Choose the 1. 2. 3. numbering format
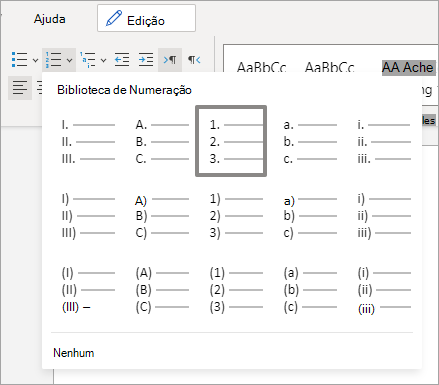The width and height of the screenshot is (439, 385). pyautogui.click(x=231, y=141)
